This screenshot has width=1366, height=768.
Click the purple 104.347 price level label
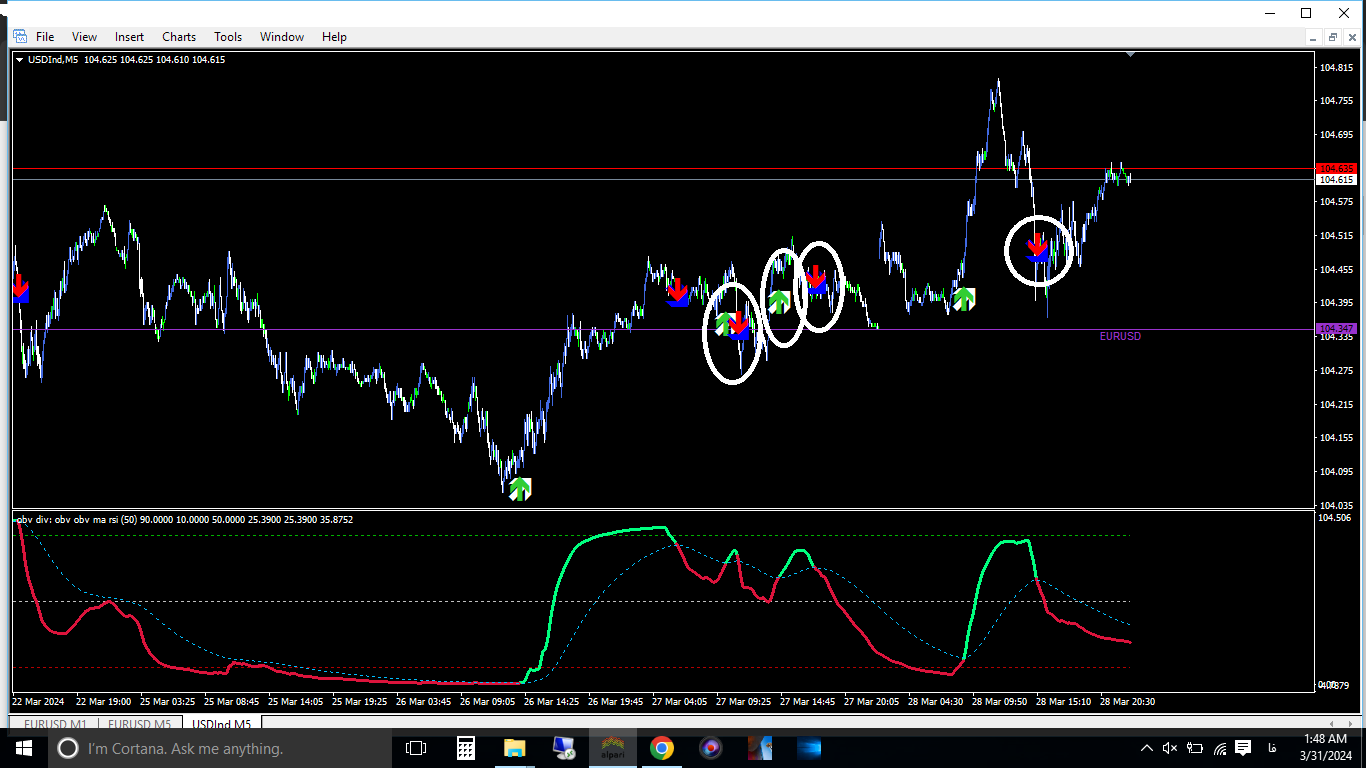pos(1336,329)
